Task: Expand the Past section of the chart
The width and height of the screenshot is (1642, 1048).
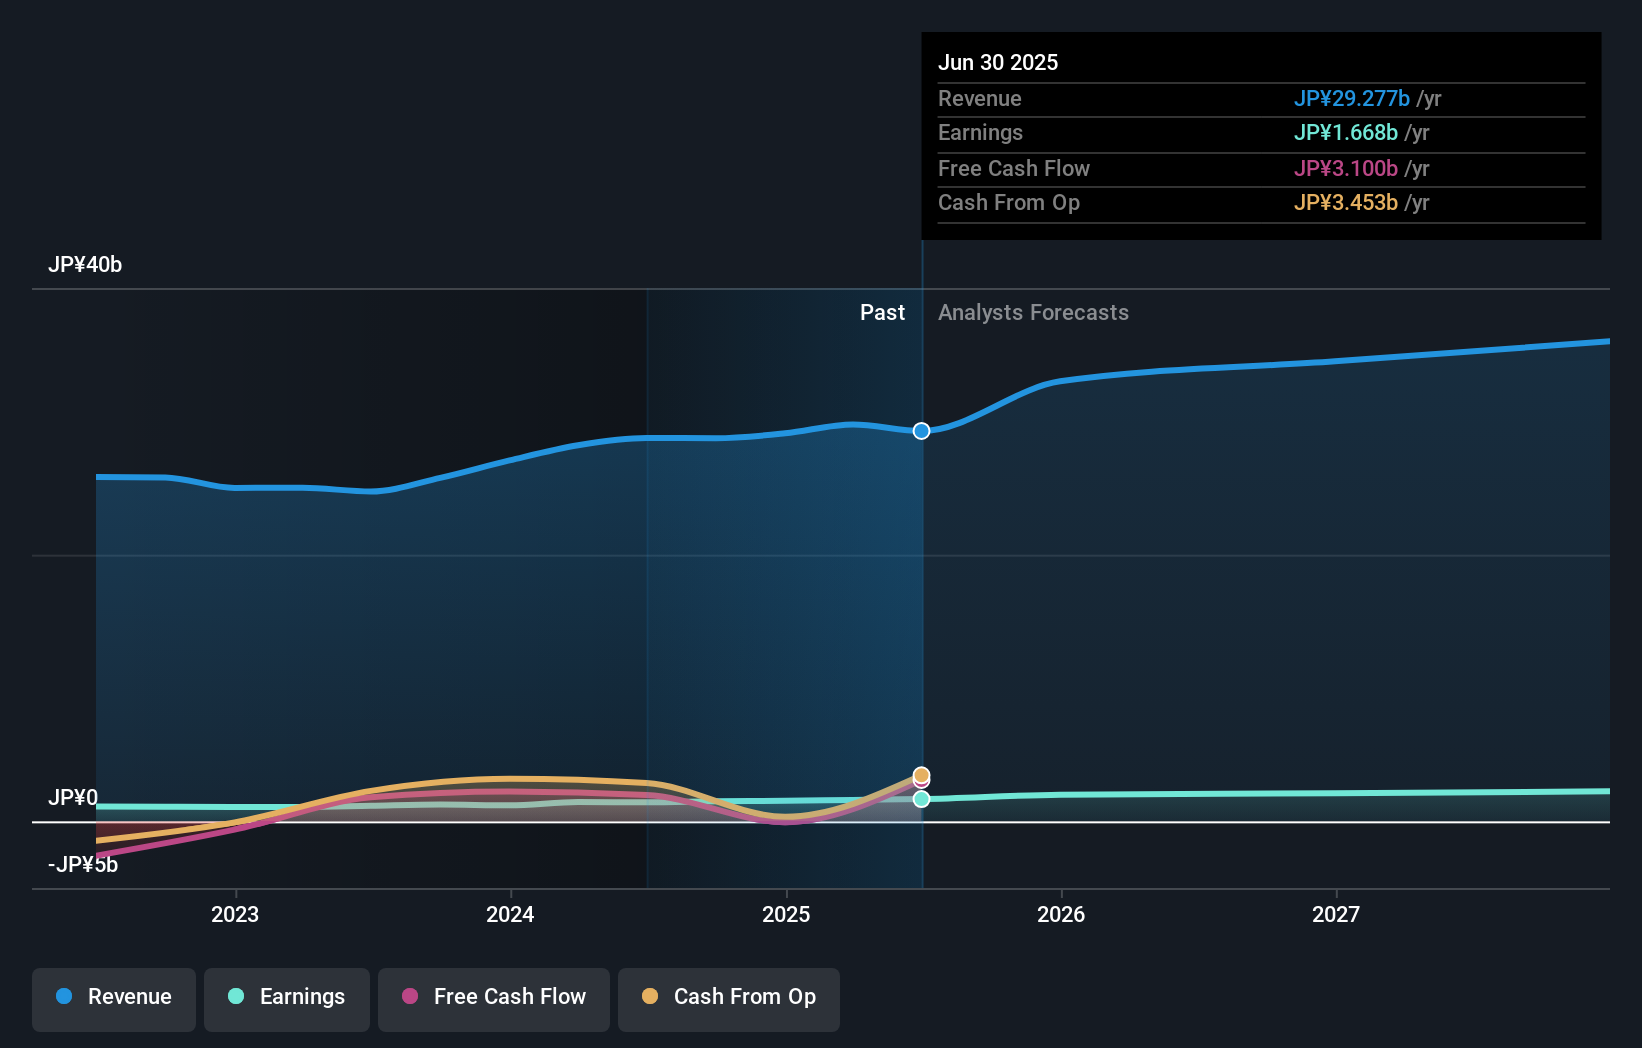Action: click(882, 312)
